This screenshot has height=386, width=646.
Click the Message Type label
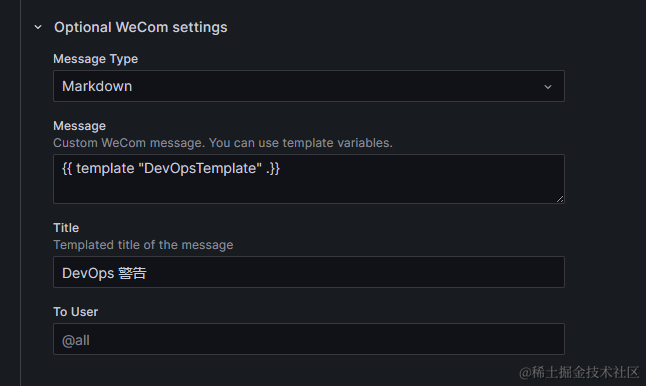pos(96,59)
